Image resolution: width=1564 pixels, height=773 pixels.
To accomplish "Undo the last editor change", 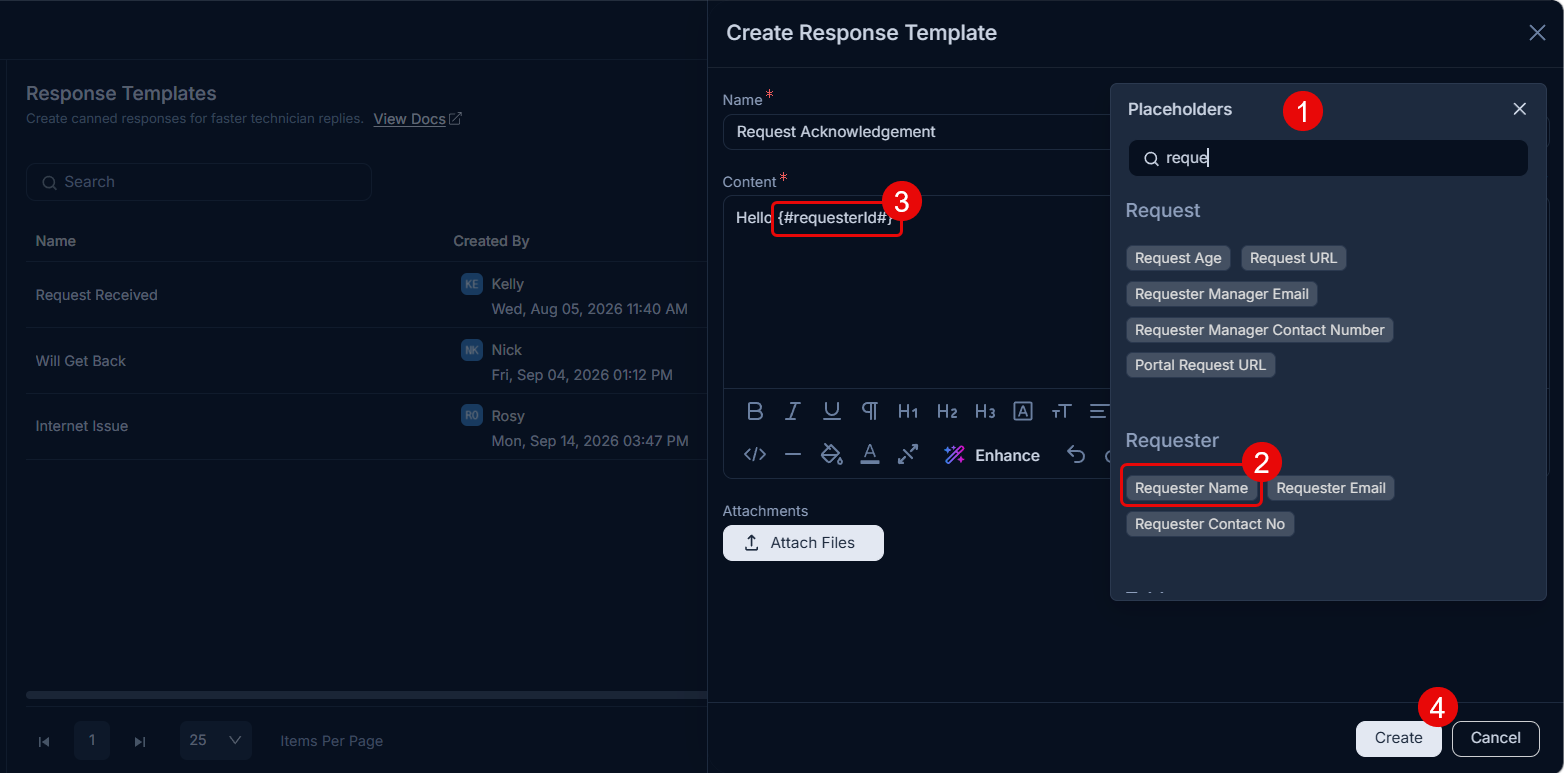I will [x=1076, y=455].
